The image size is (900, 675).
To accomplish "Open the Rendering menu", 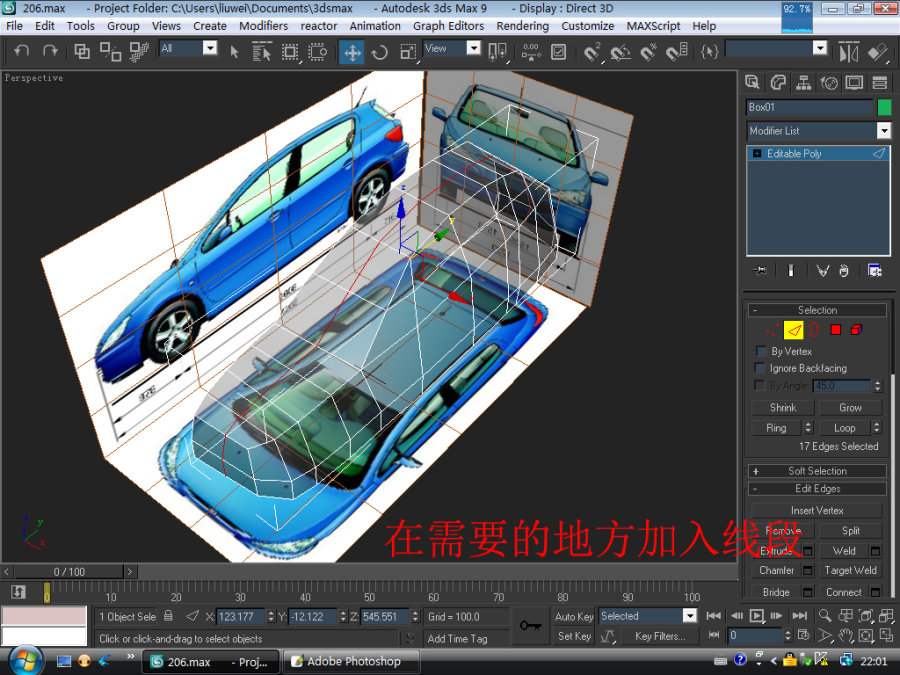I will [x=522, y=26].
